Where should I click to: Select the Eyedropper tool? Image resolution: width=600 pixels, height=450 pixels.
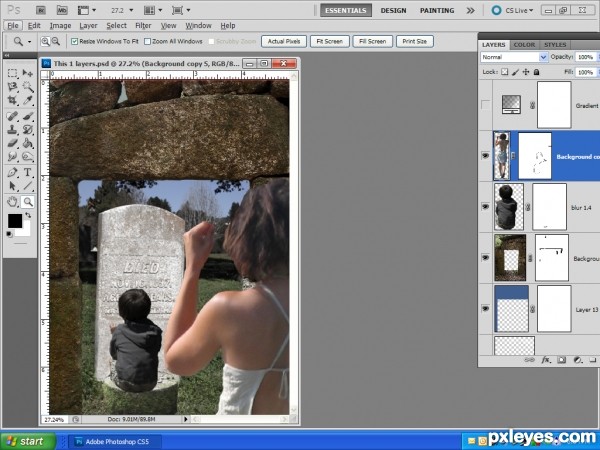[x=28, y=100]
